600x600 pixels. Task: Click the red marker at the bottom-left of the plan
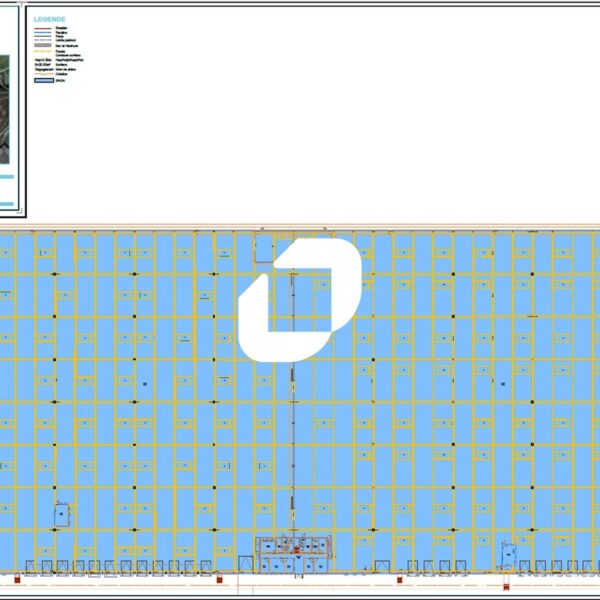pyautogui.click(x=16, y=578)
